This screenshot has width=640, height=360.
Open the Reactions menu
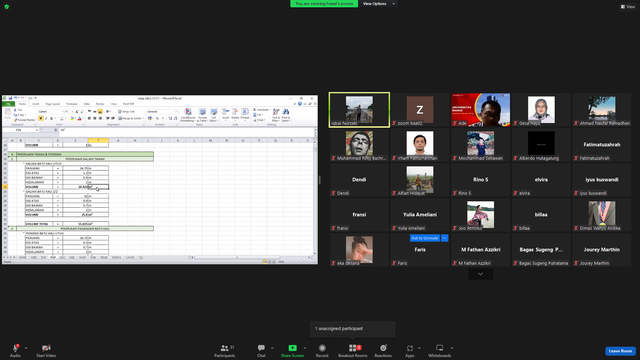383,350
